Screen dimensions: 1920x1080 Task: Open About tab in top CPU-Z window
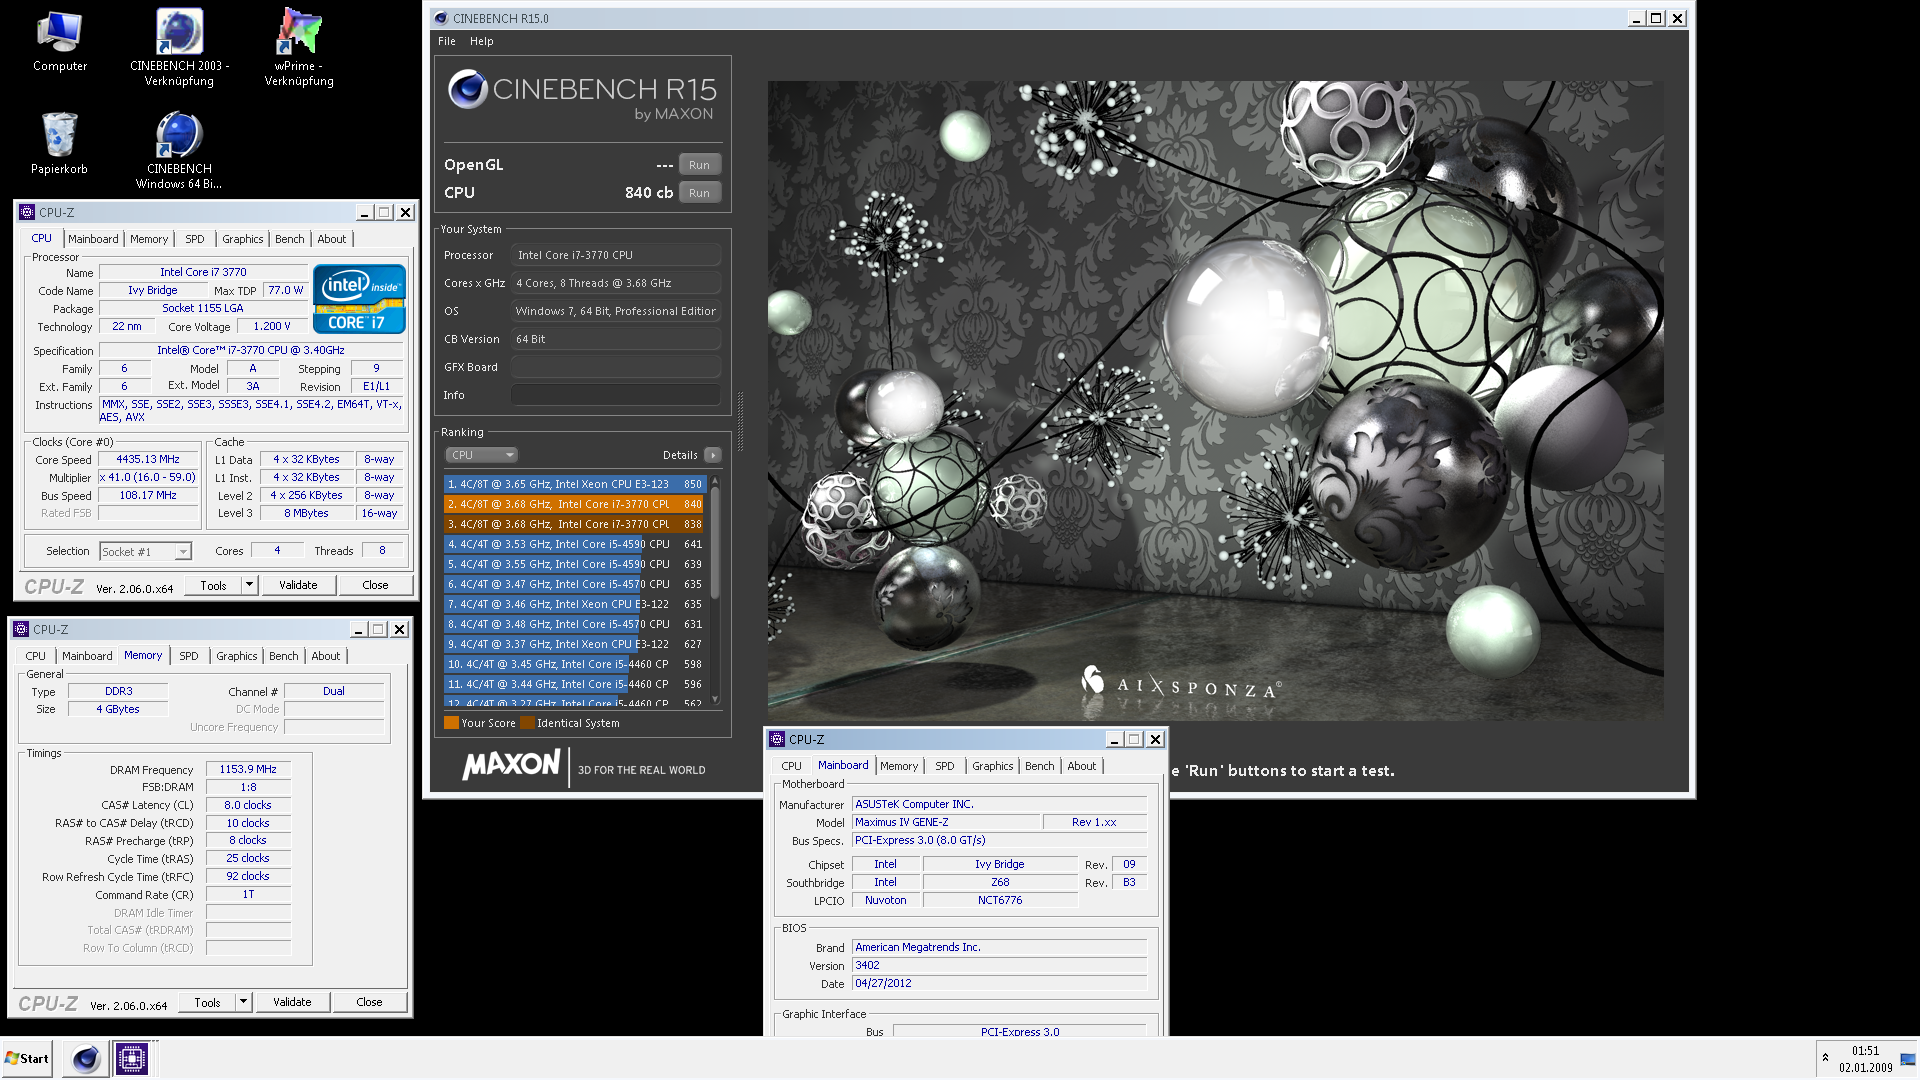tap(332, 239)
